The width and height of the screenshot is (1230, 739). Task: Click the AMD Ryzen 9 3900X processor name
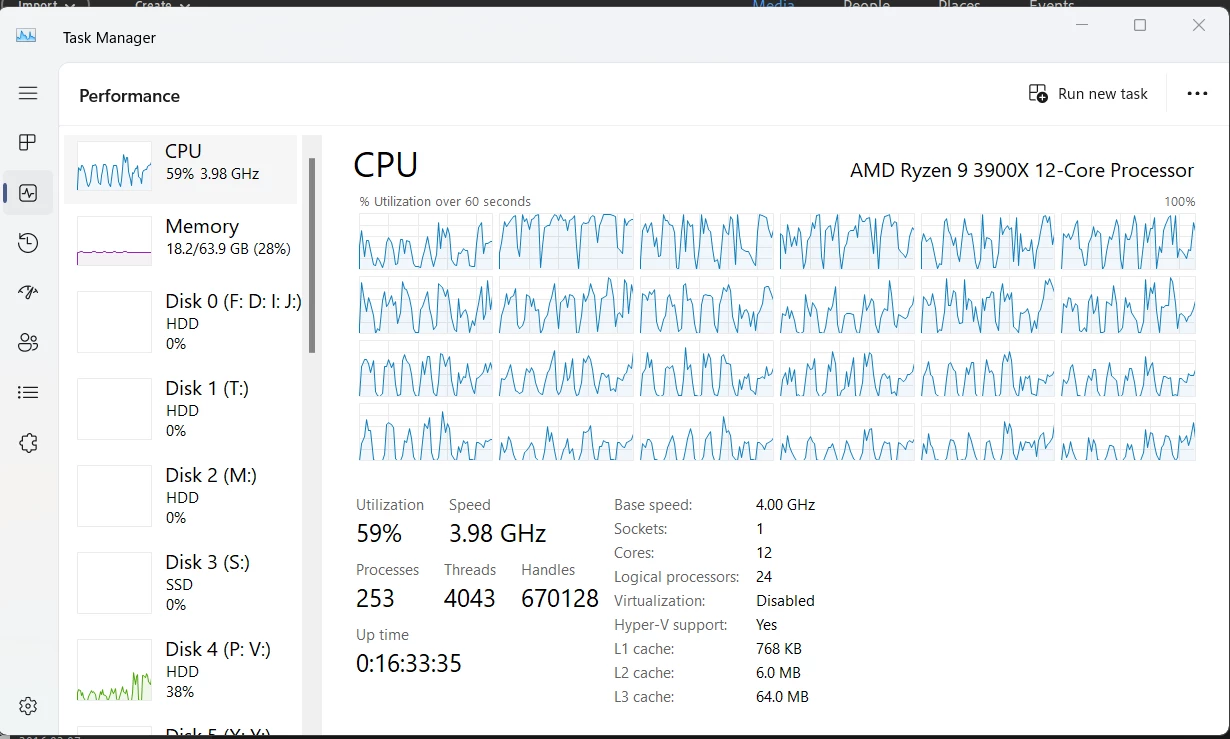click(x=1022, y=170)
